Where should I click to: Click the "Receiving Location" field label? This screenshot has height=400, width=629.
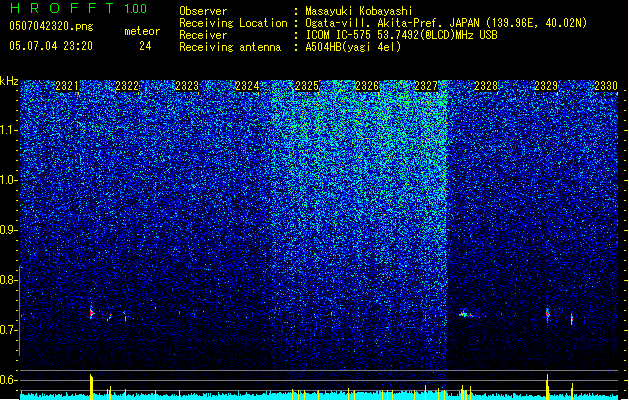[x=233, y=23]
